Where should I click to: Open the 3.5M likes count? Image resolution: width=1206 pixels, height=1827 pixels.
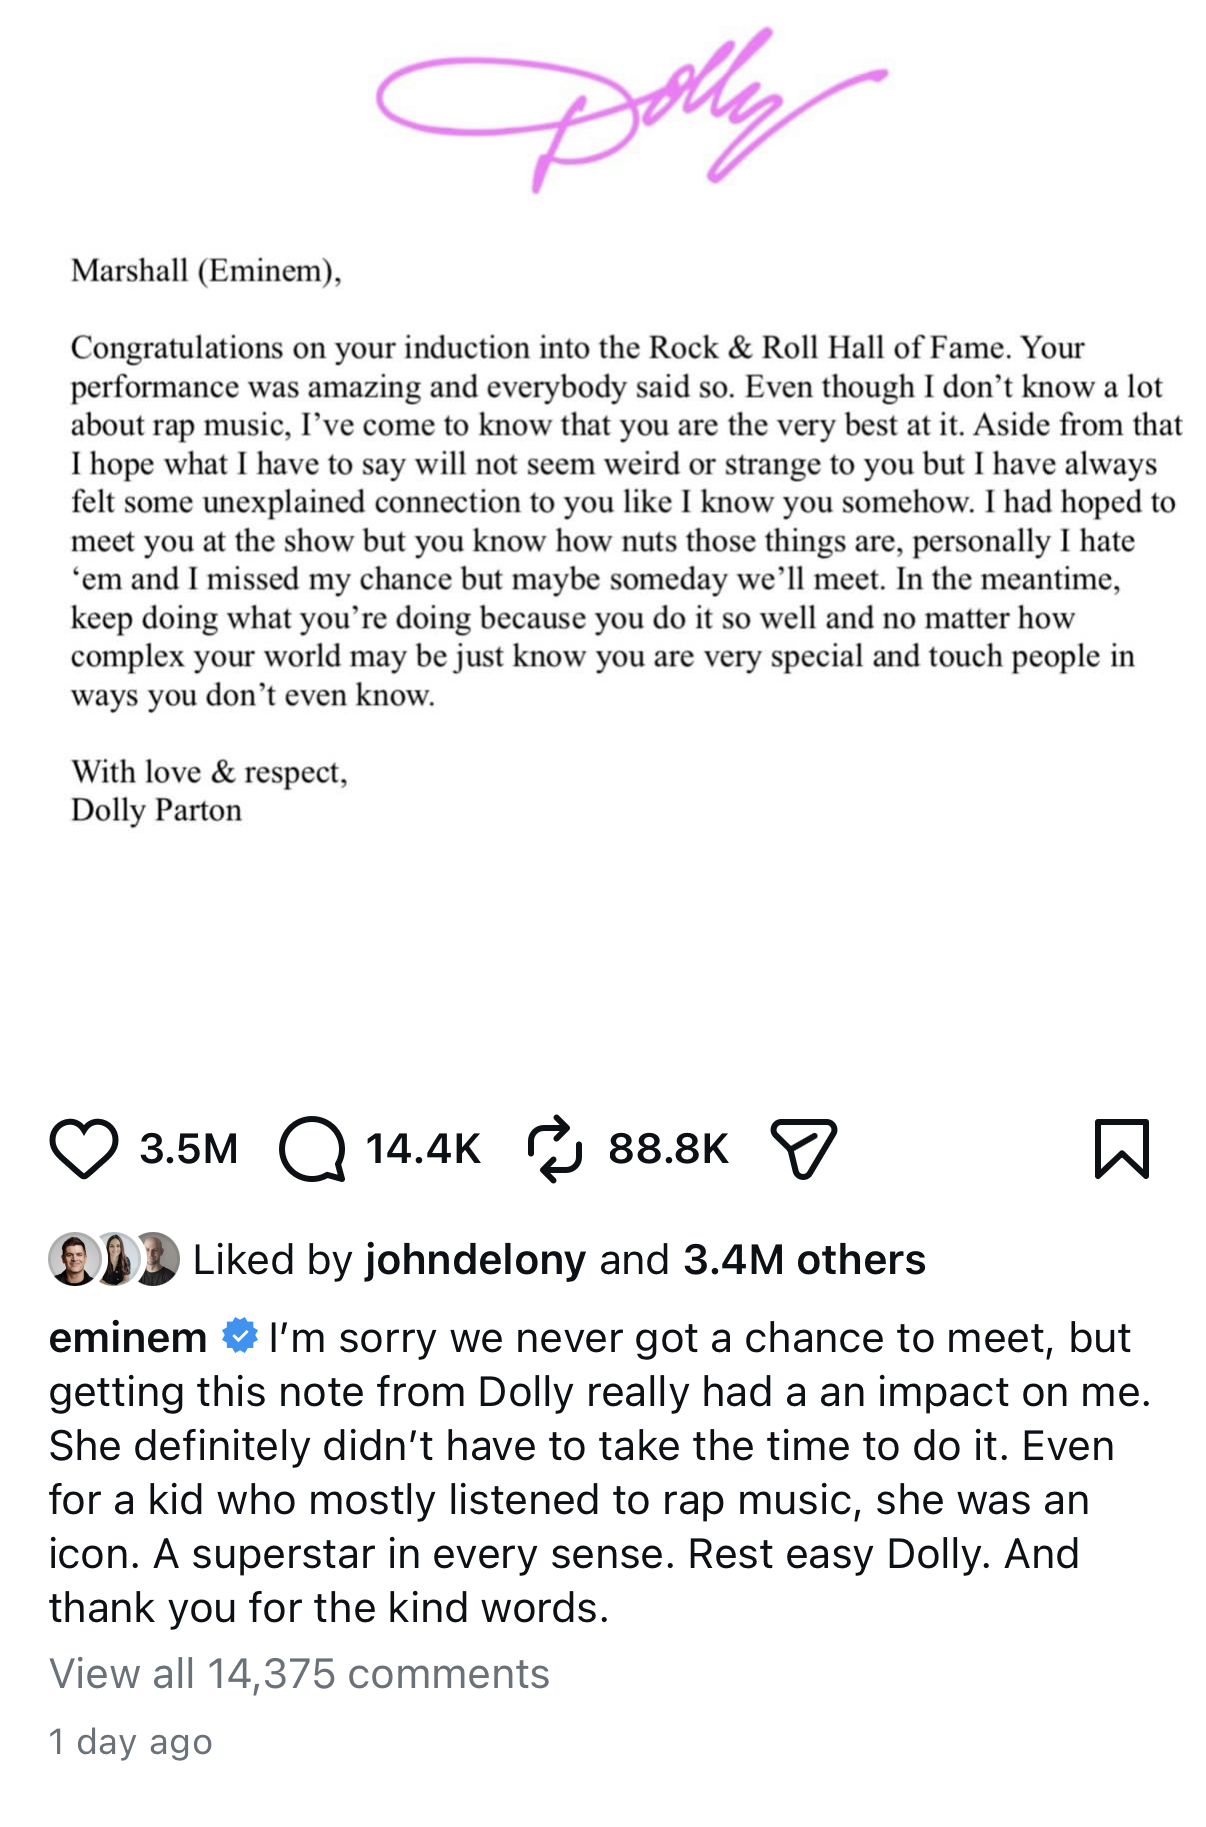pyautogui.click(x=189, y=1149)
